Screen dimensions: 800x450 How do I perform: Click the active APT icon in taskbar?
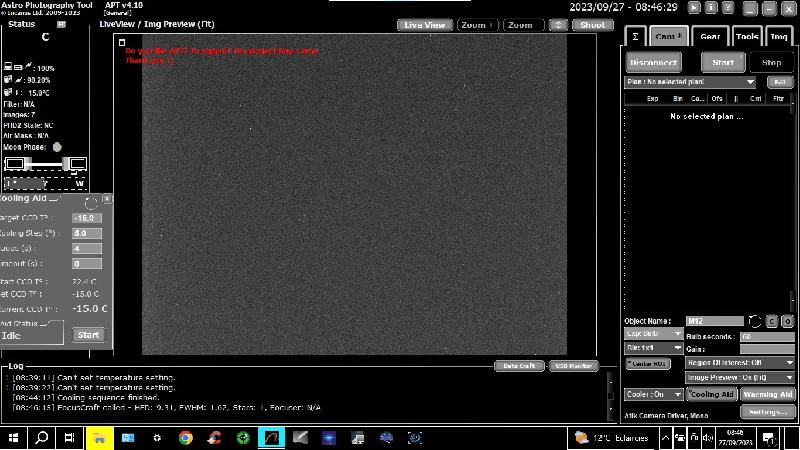coord(271,438)
